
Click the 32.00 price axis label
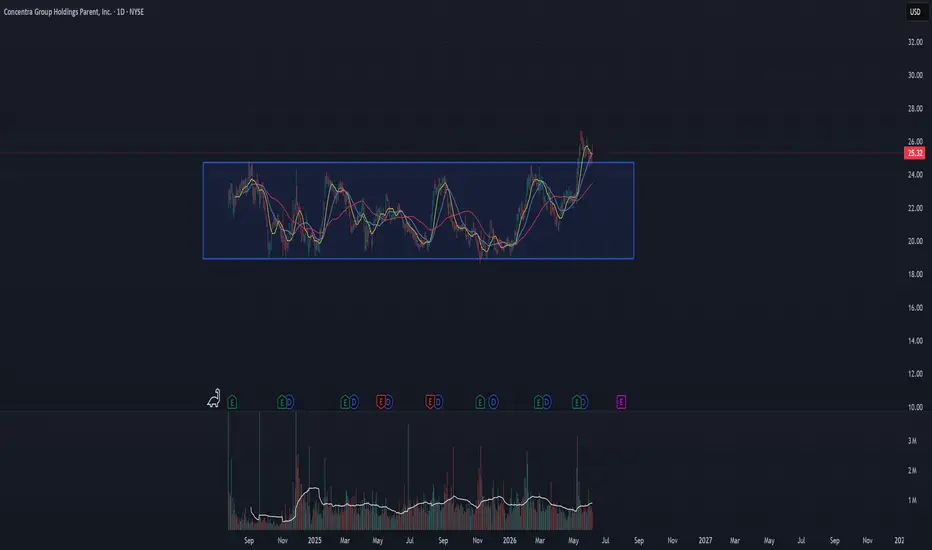[x=915, y=42]
